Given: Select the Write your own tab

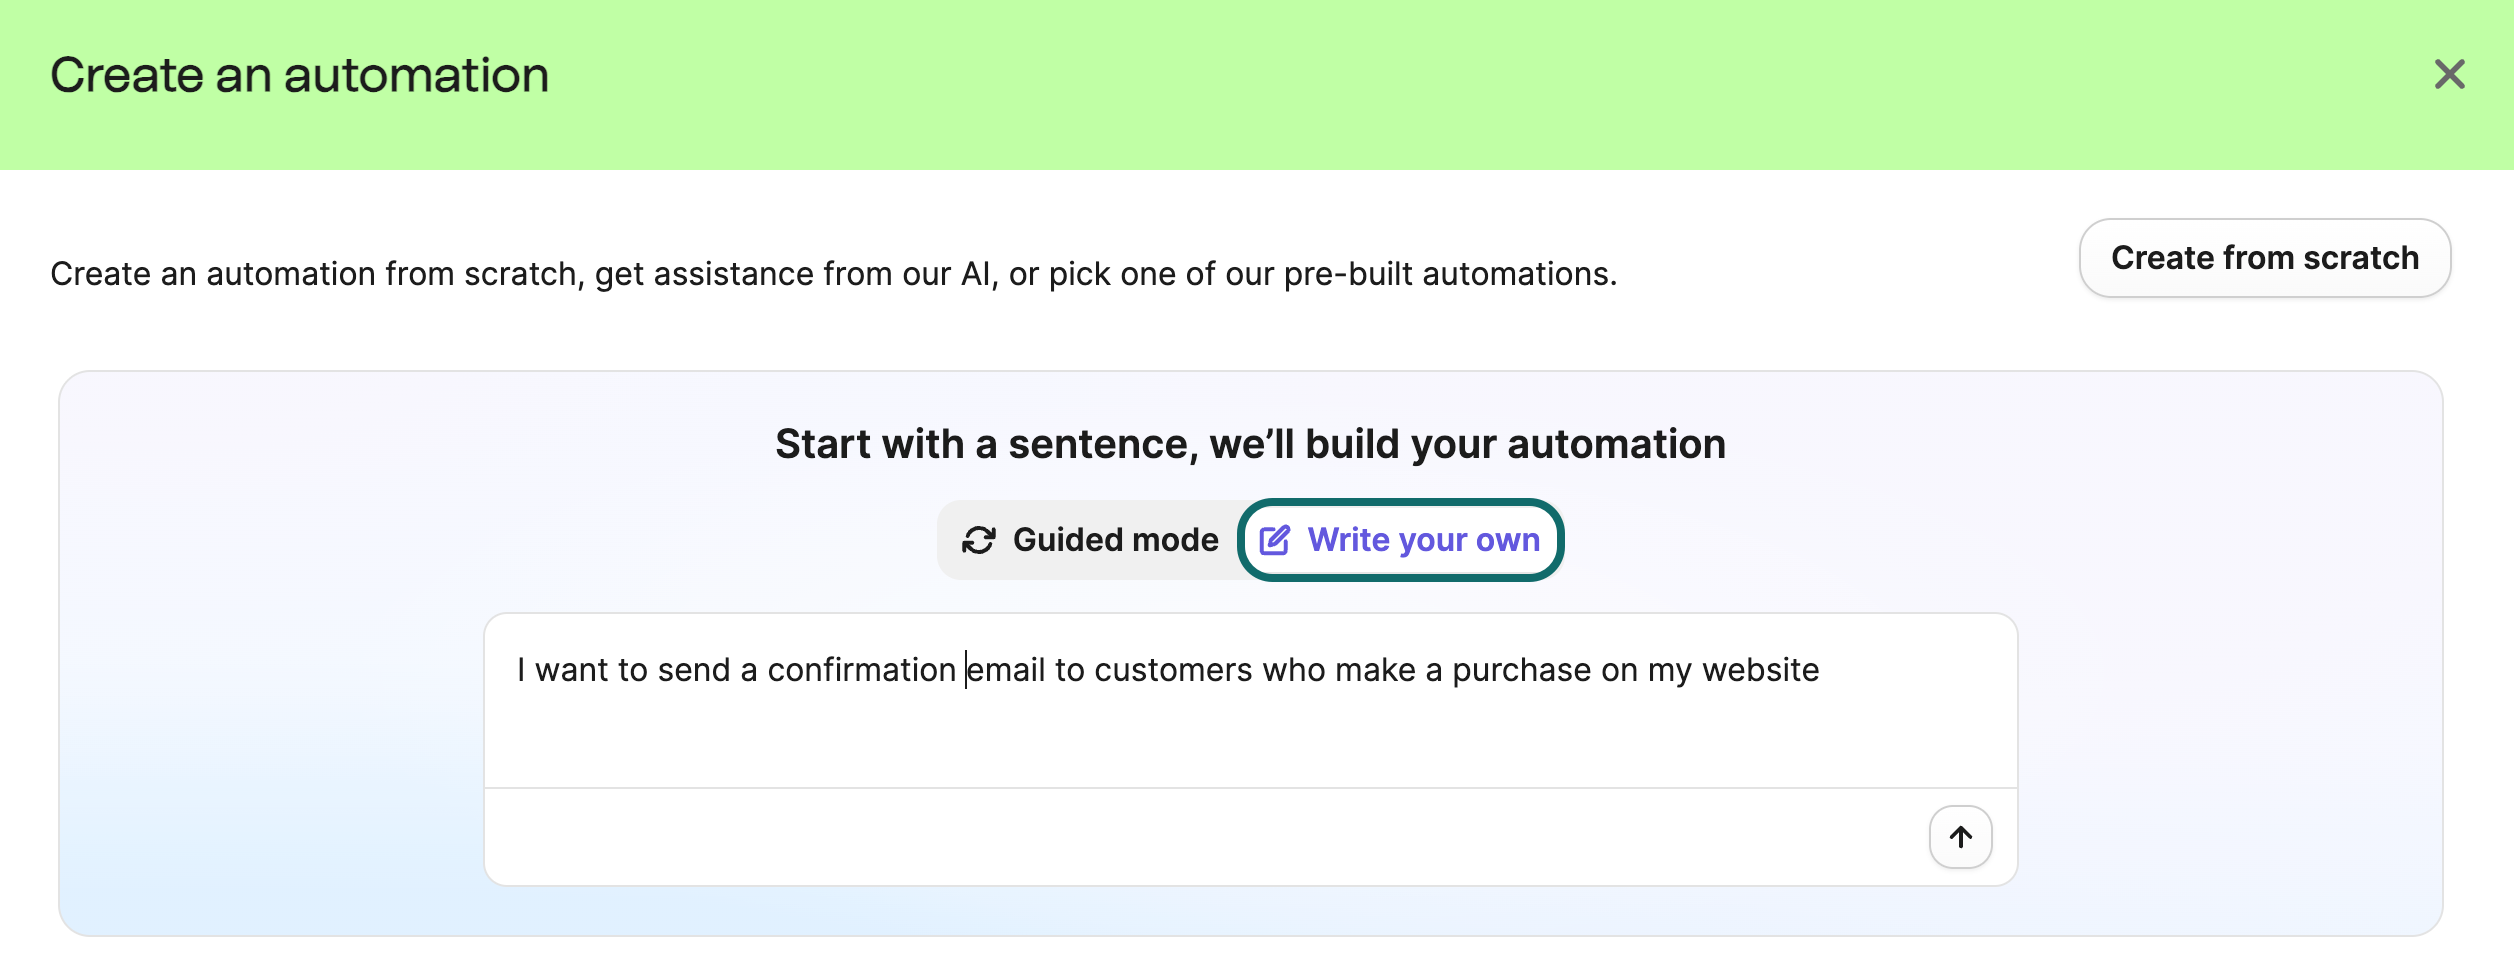Looking at the screenshot, I should click(1400, 539).
